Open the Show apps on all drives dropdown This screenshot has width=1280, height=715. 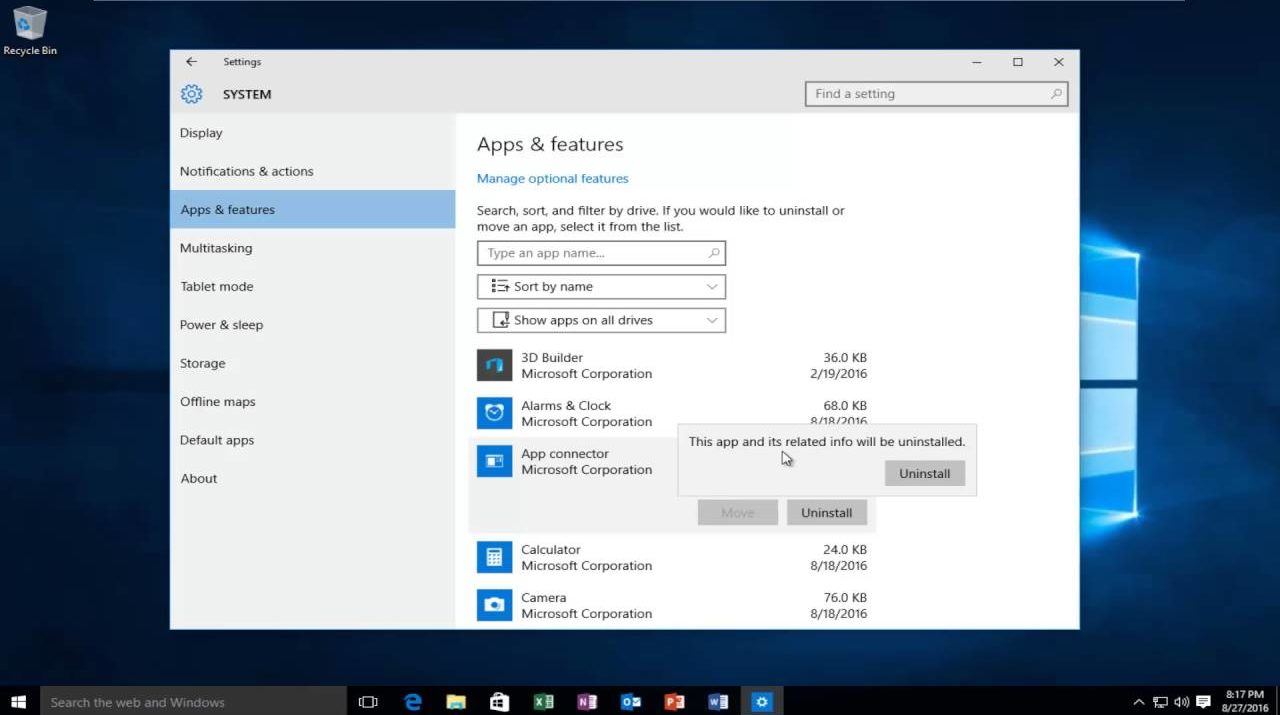tap(601, 321)
